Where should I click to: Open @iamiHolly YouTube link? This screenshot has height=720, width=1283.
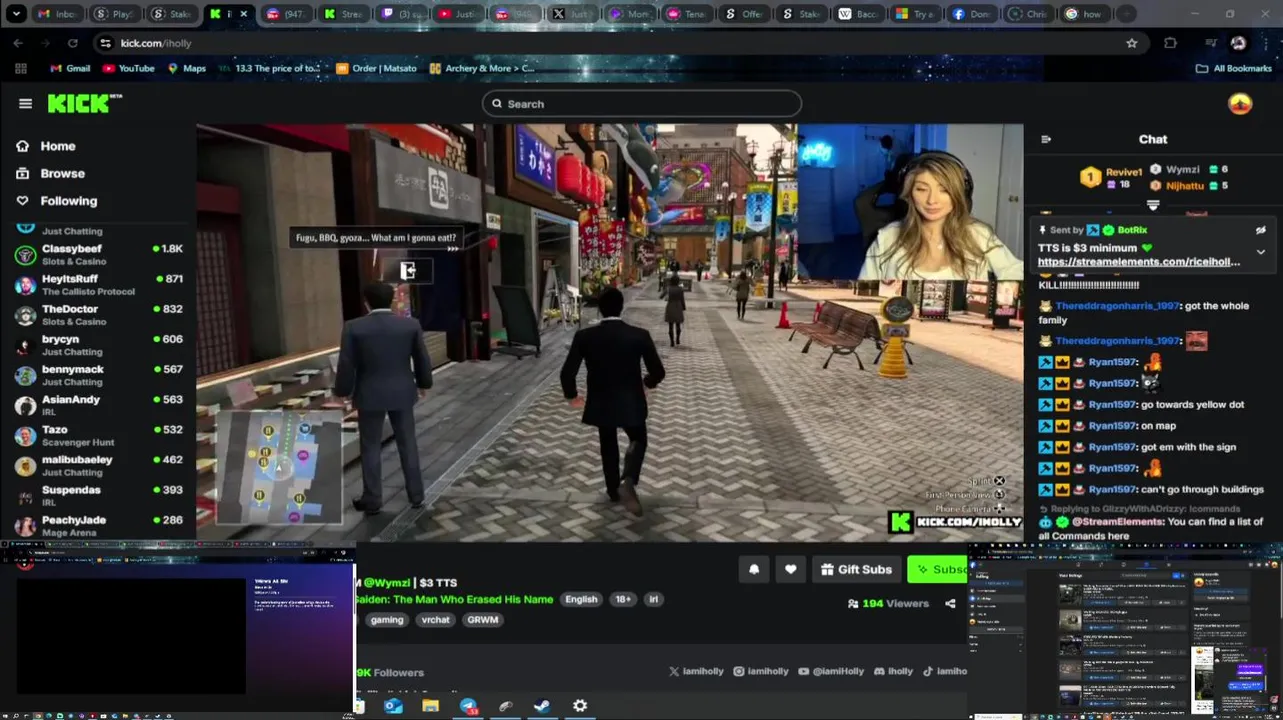(833, 671)
